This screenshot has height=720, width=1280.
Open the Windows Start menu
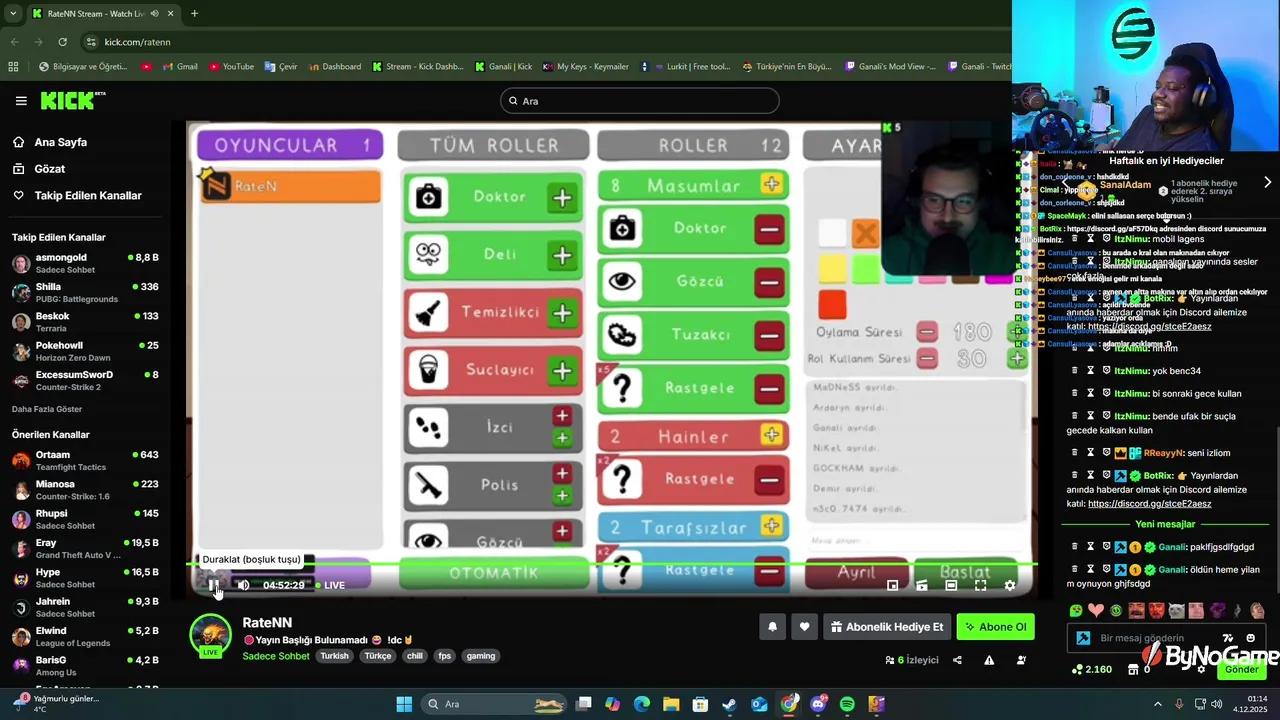tap(404, 704)
